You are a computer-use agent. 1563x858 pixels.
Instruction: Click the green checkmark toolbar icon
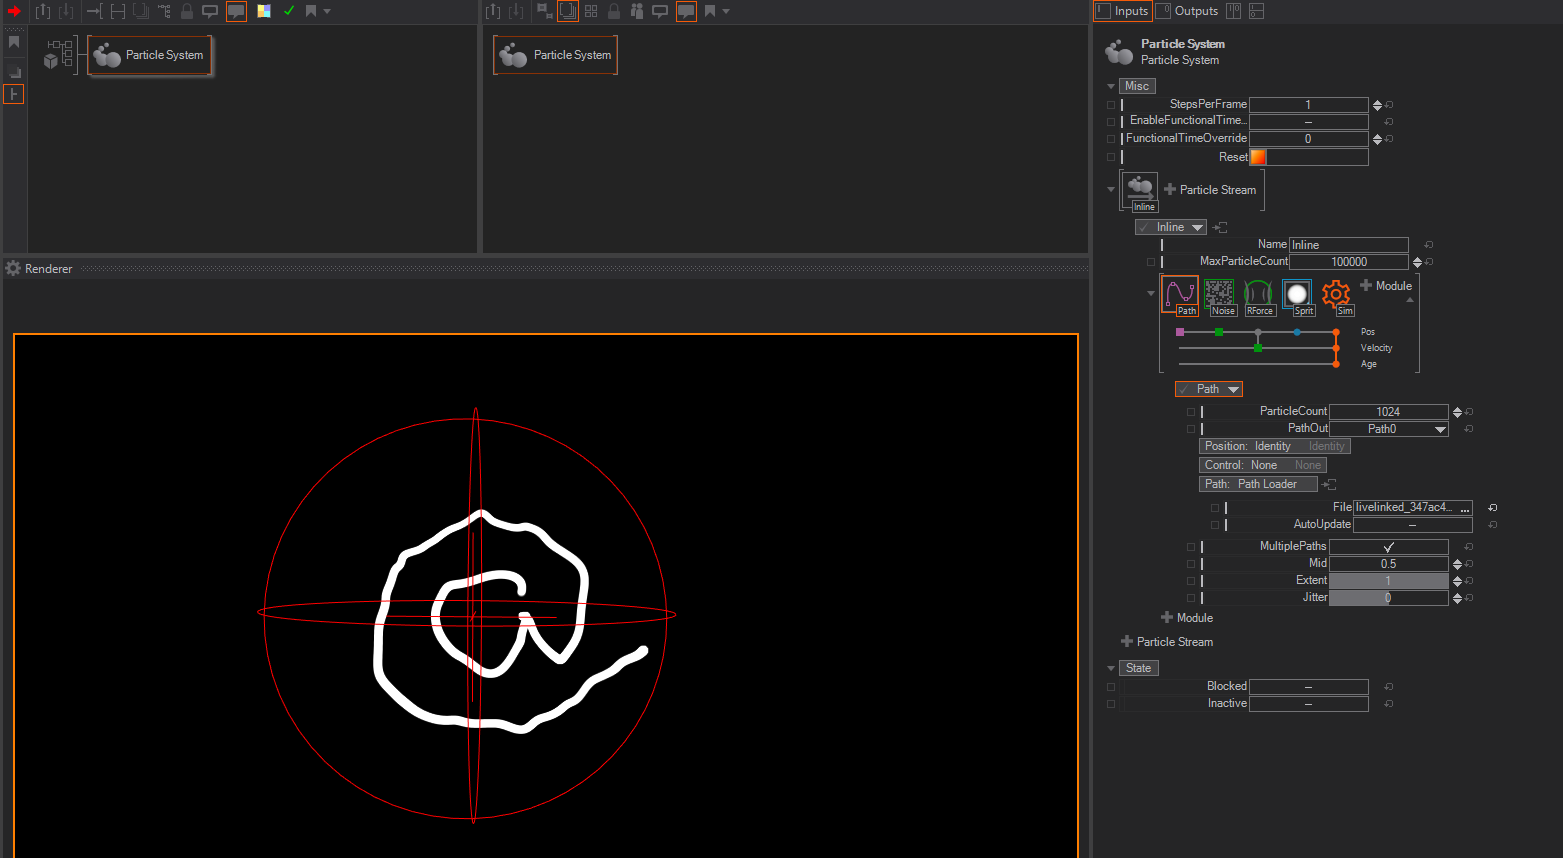click(289, 11)
